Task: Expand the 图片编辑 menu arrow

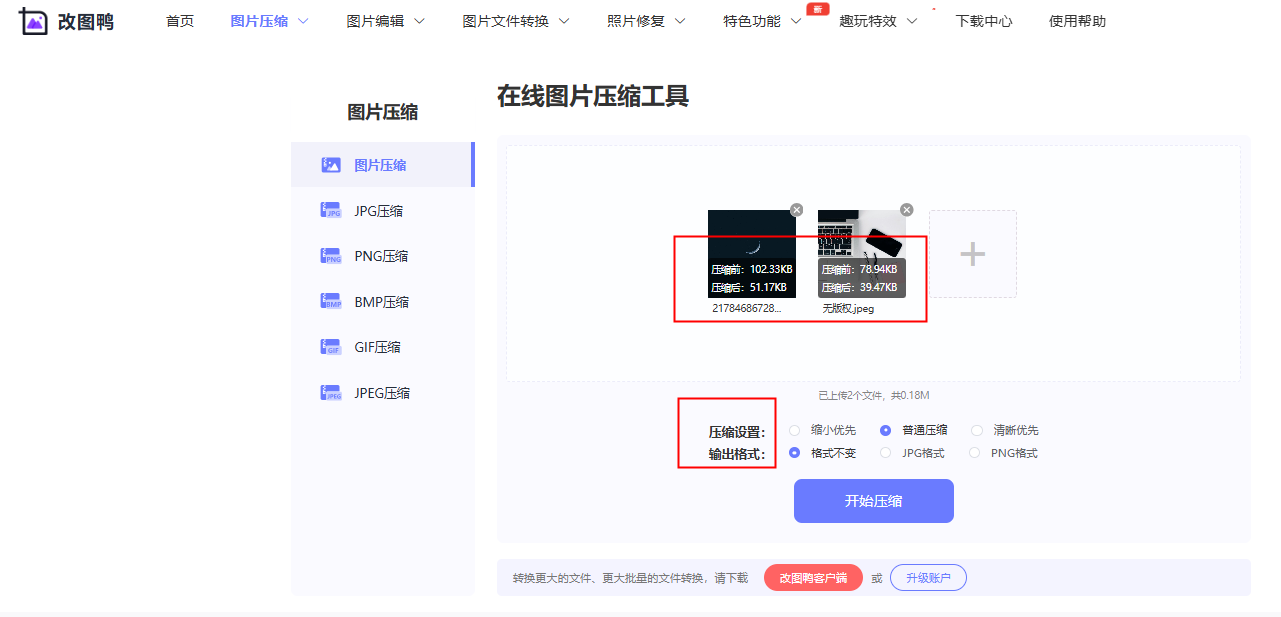Action: click(x=419, y=21)
